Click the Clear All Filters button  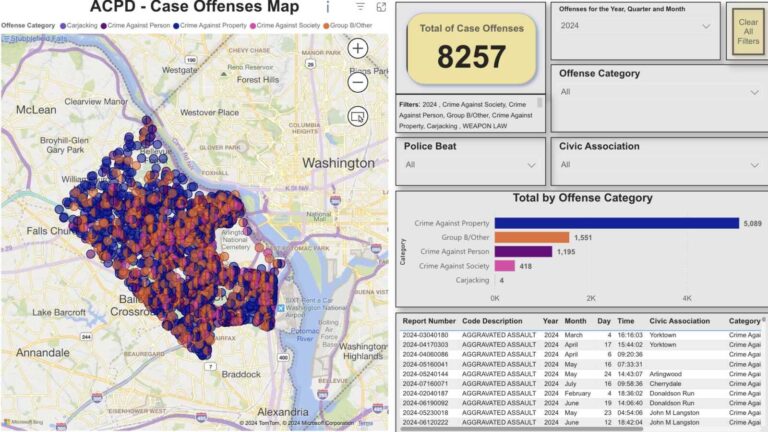pyautogui.click(x=748, y=32)
